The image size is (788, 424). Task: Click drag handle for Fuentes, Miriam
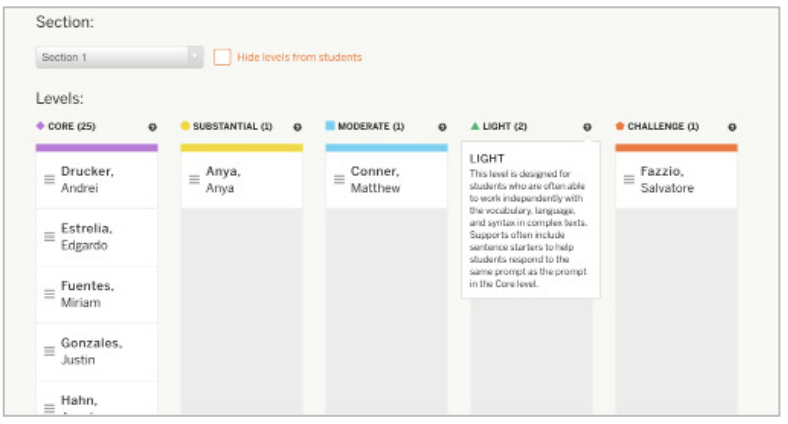coord(49,294)
